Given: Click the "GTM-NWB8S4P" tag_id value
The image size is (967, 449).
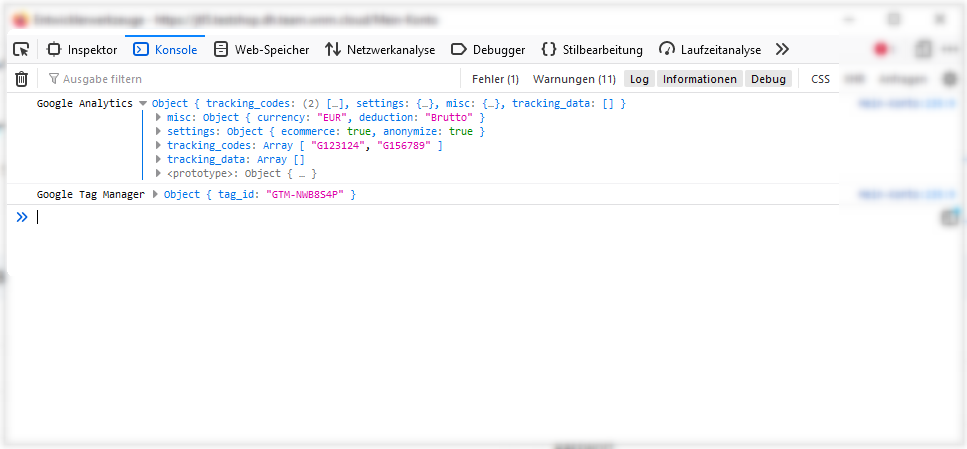Looking at the screenshot, I should (x=305, y=194).
